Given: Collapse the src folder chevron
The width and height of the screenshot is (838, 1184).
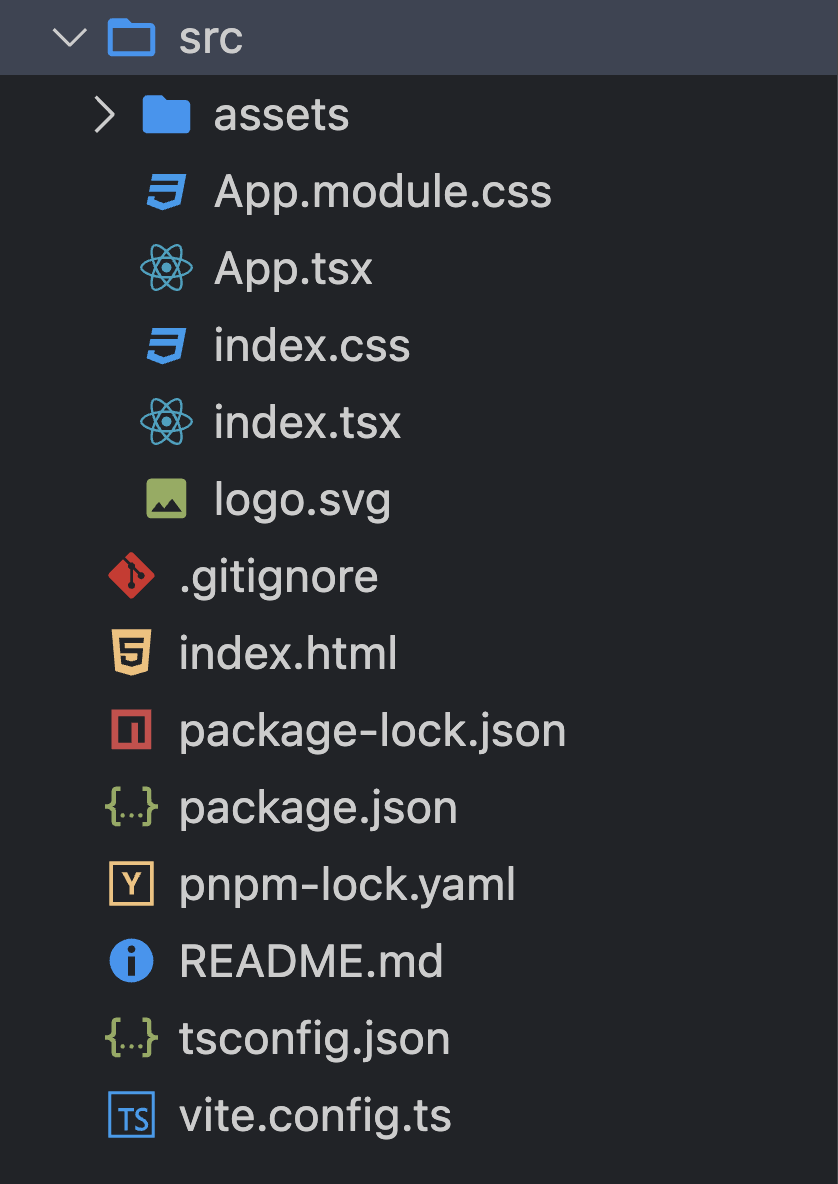Looking at the screenshot, I should (69, 38).
